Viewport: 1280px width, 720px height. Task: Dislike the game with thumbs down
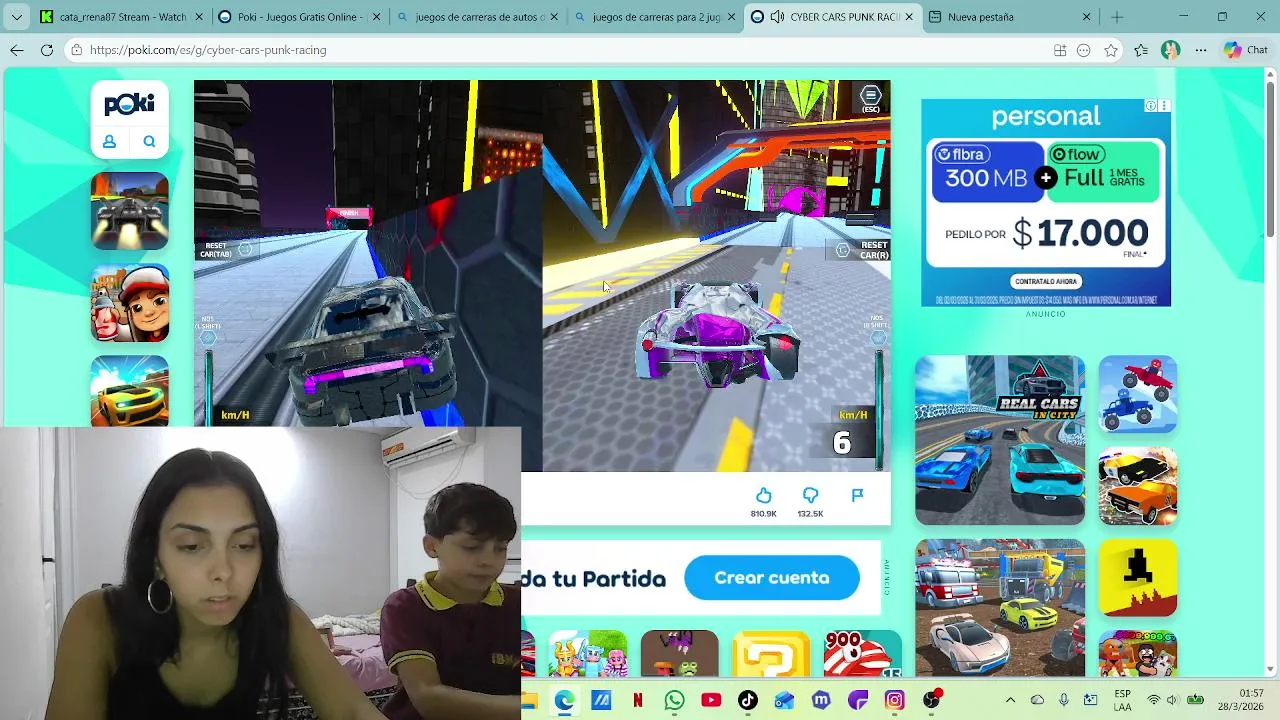(x=810, y=496)
